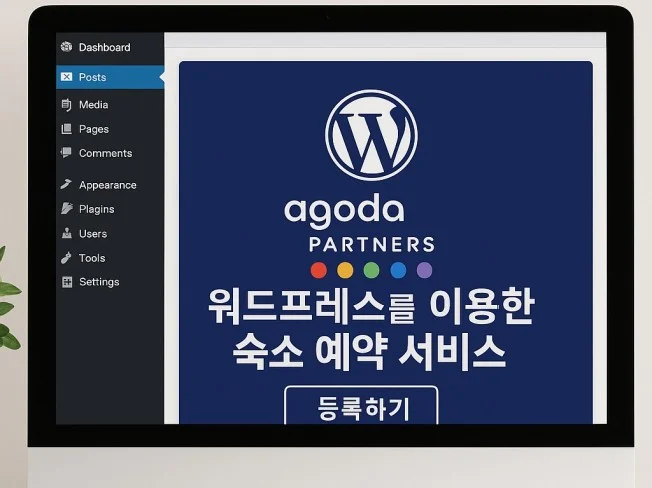Choose the purple color dot
Image resolution: width=652 pixels, height=488 pixels.
424,270
